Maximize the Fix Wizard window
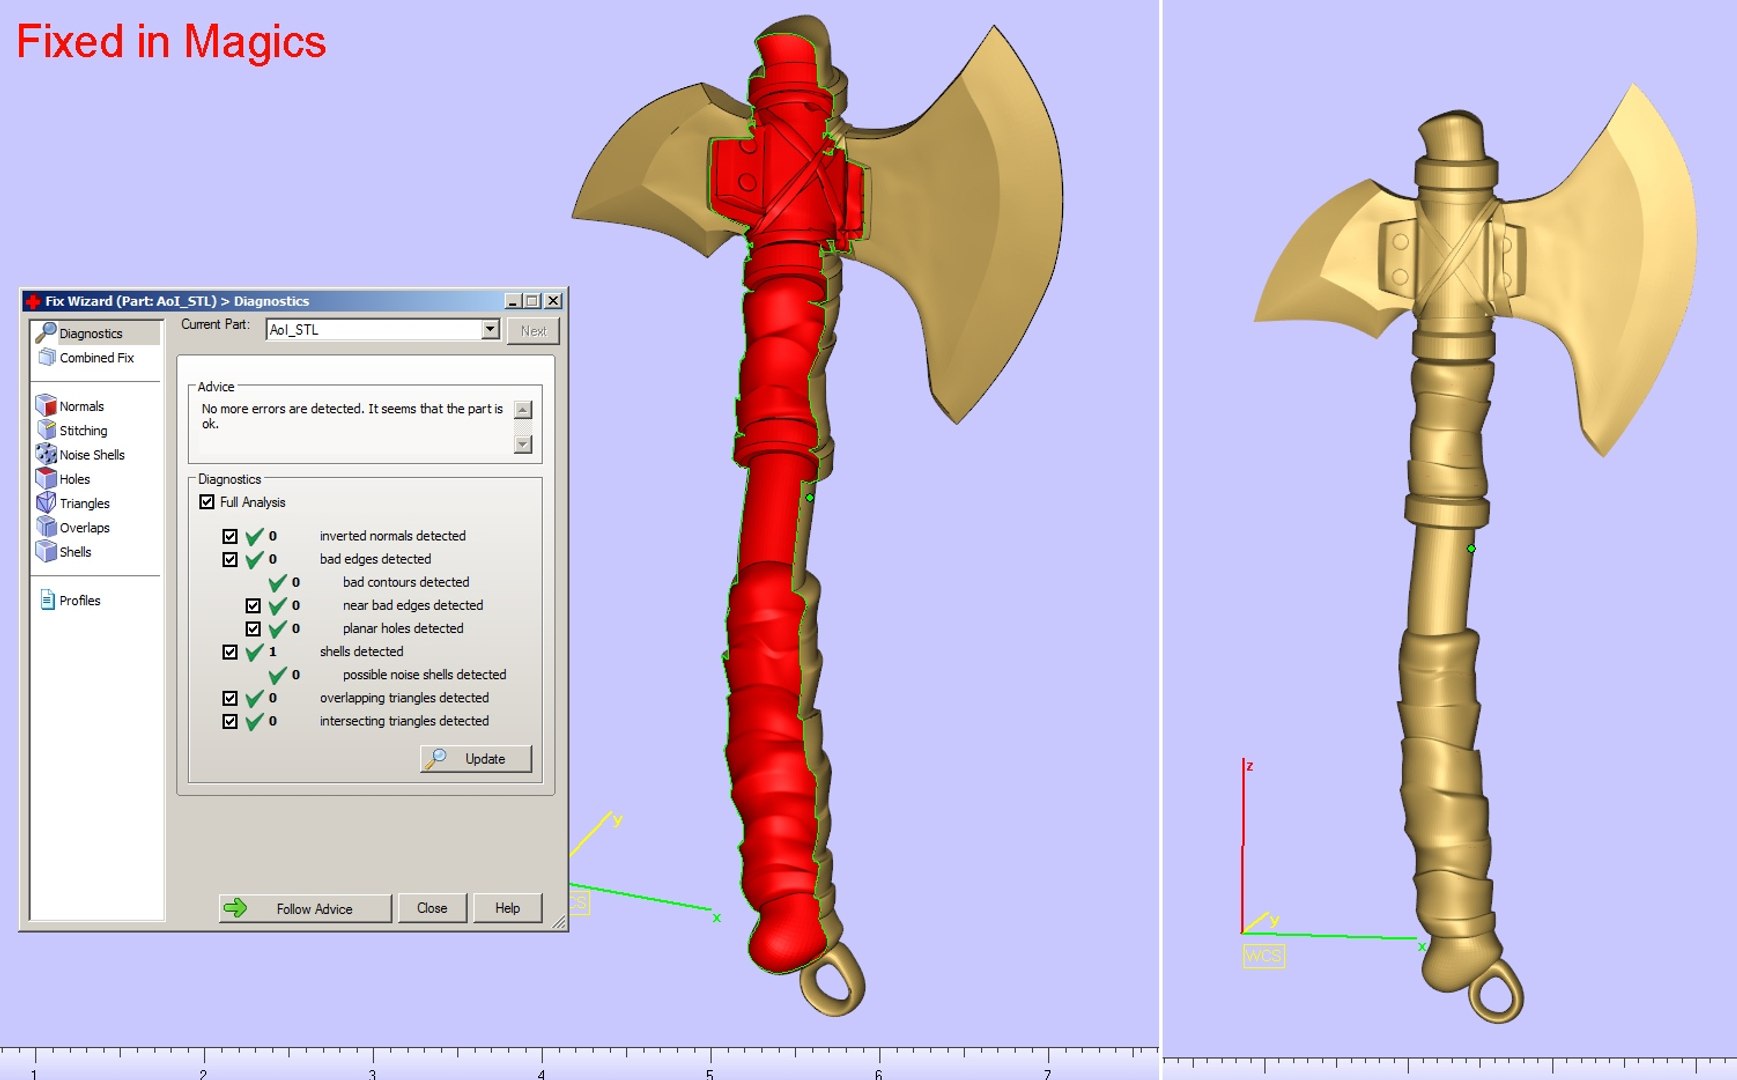This screenshot has height=1080, width=1737. [532, 301]
